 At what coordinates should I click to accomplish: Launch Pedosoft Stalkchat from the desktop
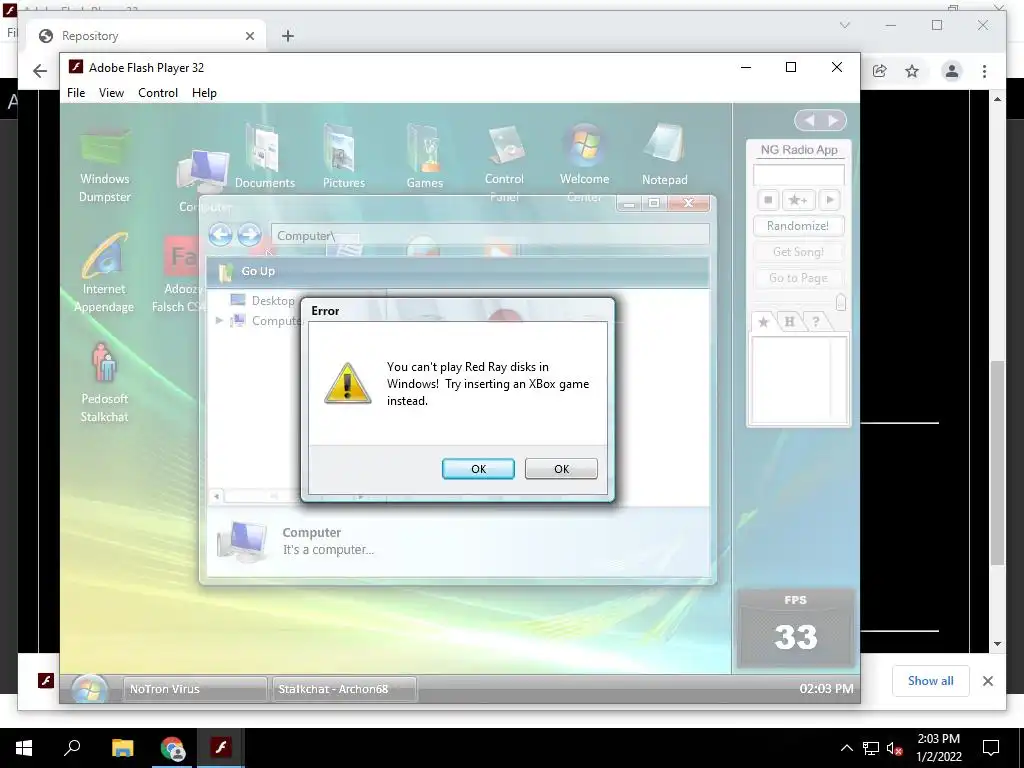click(x=104, y=383)
